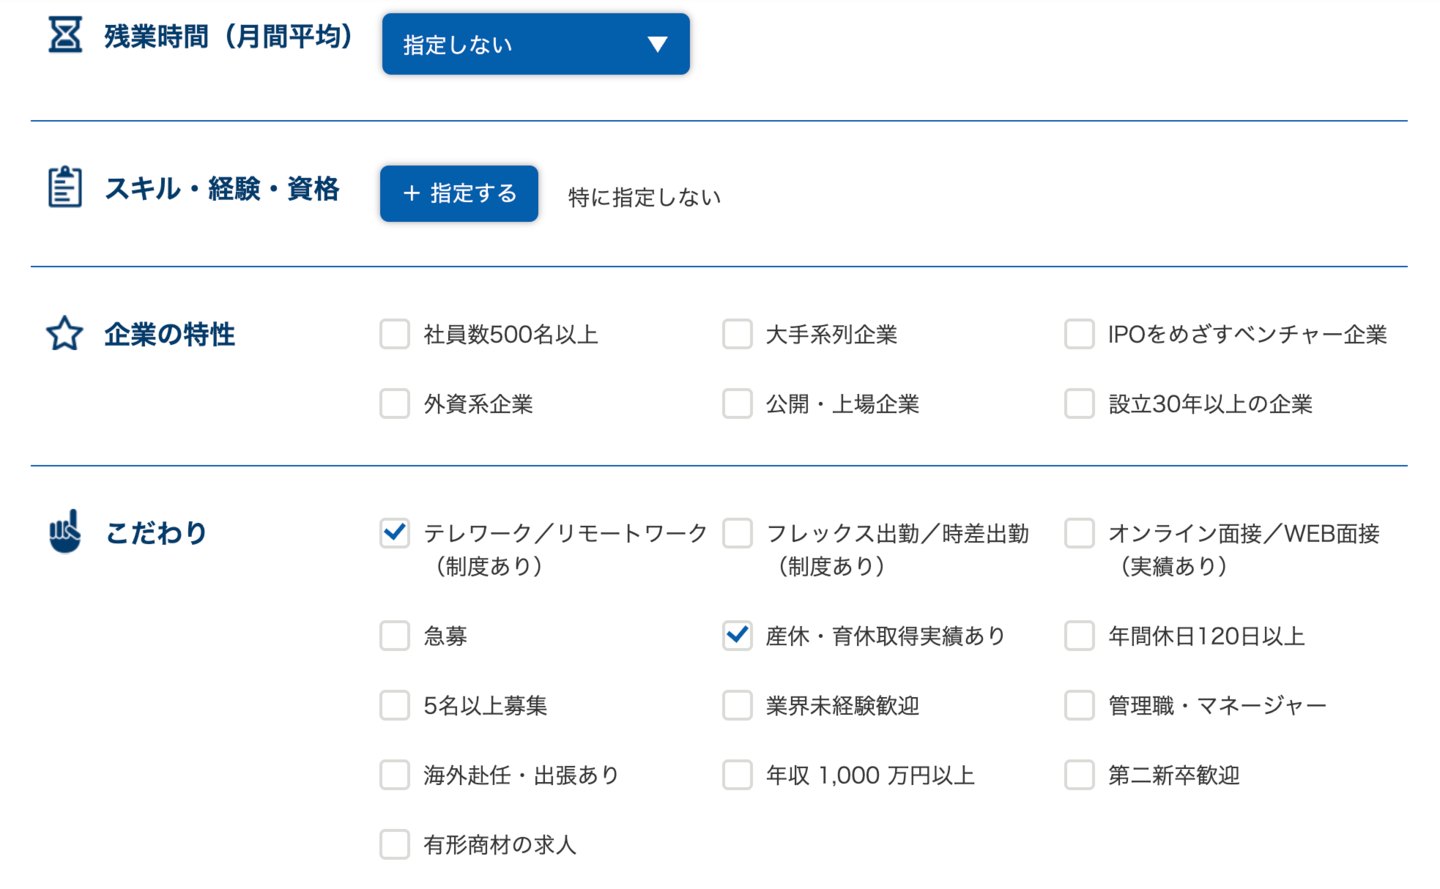Screen dimensions: 1440x889
Task: Check the 大手系列企業 checkbox
Action: click(737, 334)
